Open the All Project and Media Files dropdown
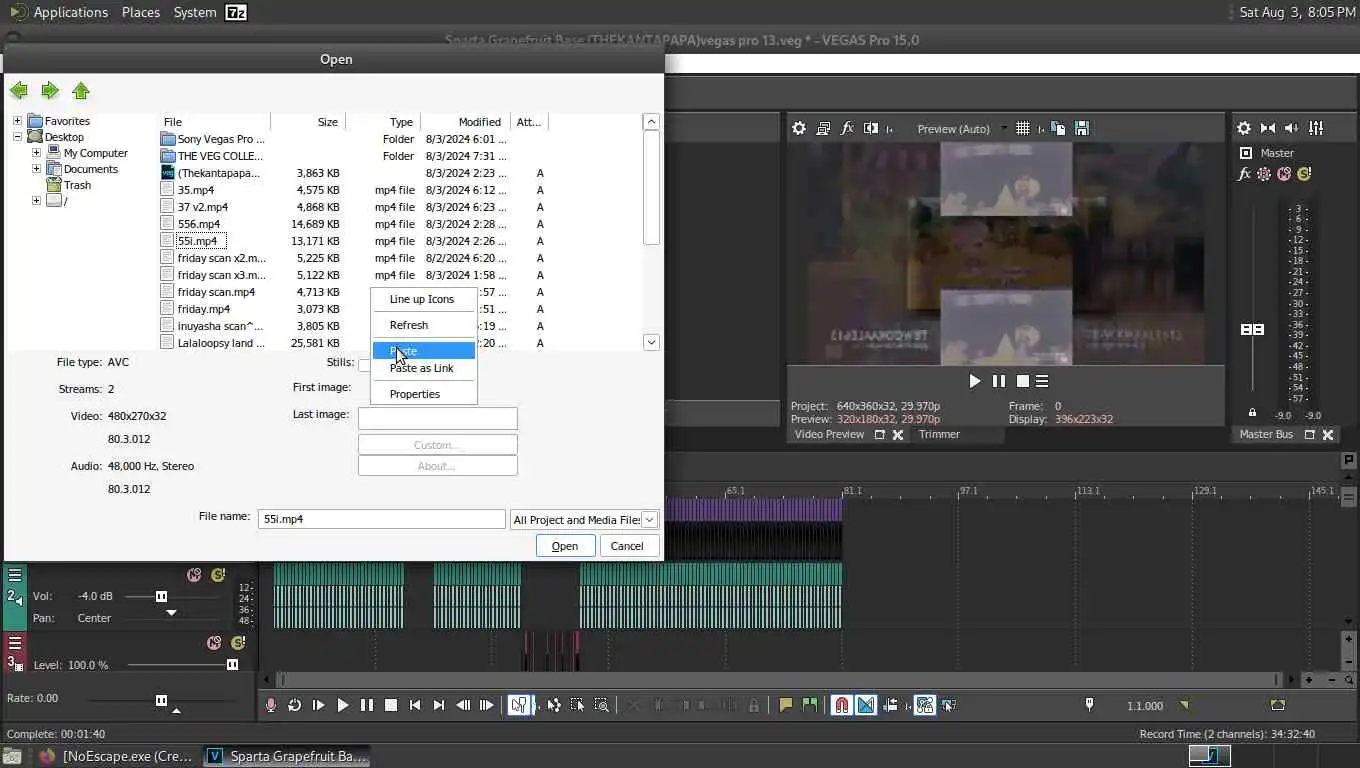The image size is (1360, 768). tap(649, 520)
